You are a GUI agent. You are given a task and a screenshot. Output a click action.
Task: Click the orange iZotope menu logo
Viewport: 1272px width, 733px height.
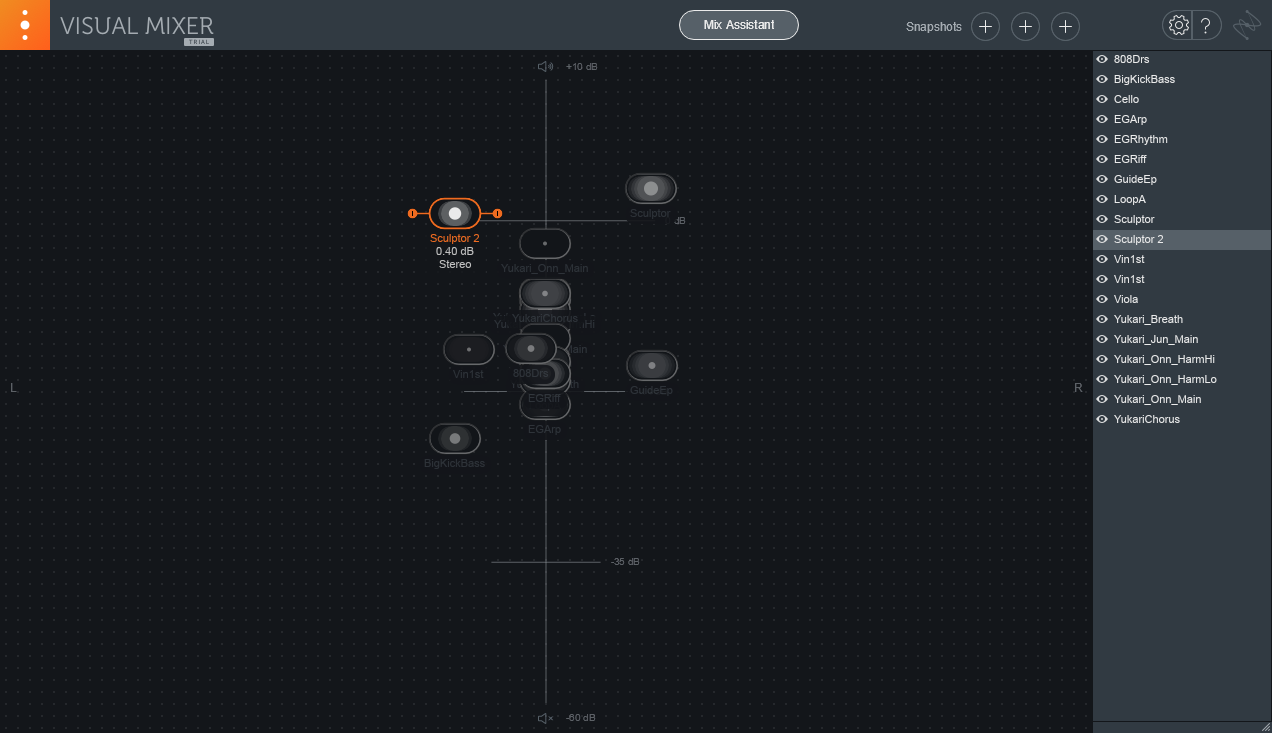pyautogui.click(x=24, y=24)
